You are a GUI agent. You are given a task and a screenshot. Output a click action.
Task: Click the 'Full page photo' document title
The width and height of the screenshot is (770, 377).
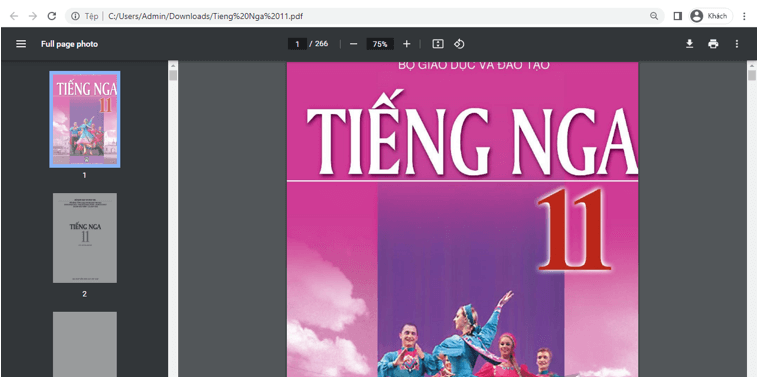[x=69, y=44]
